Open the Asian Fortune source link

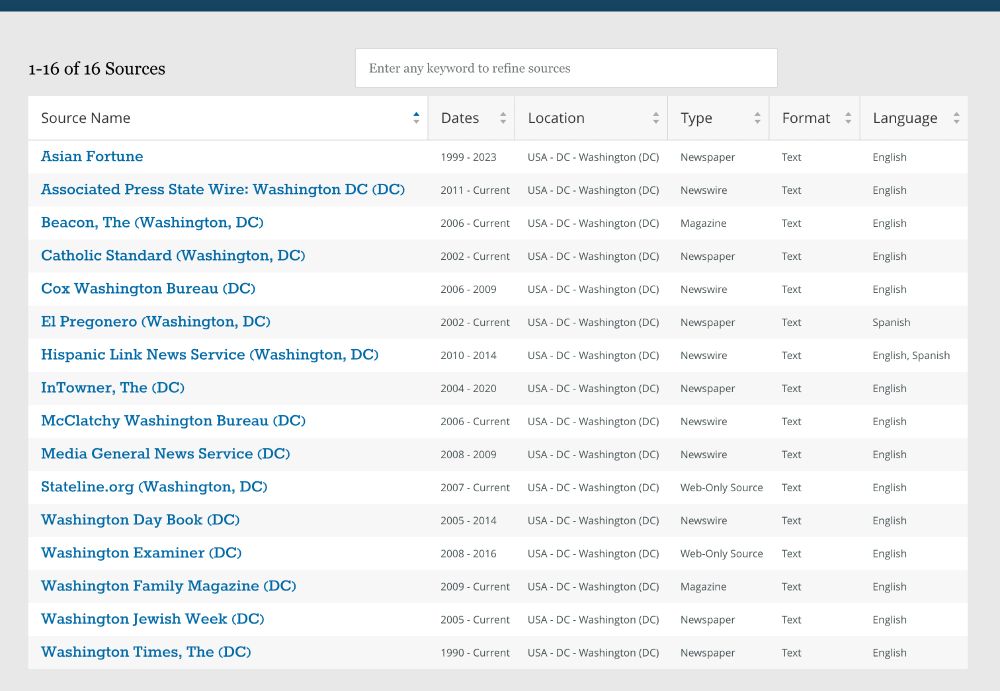tap(92, 156)
